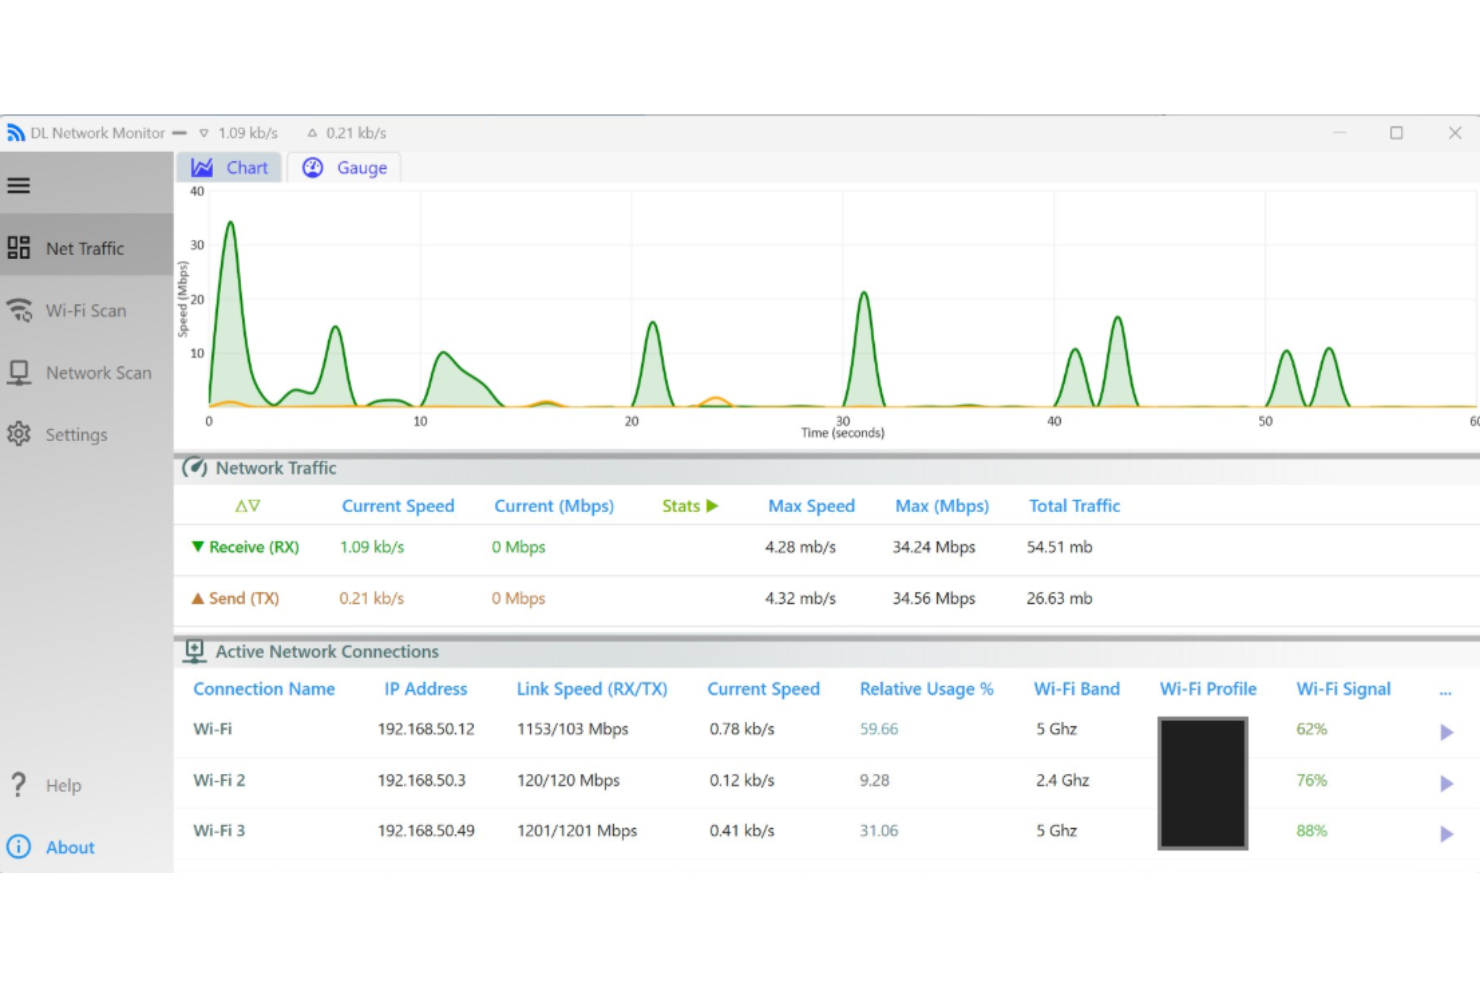Open Settings
1480x987 pixels.
[76, 434]
